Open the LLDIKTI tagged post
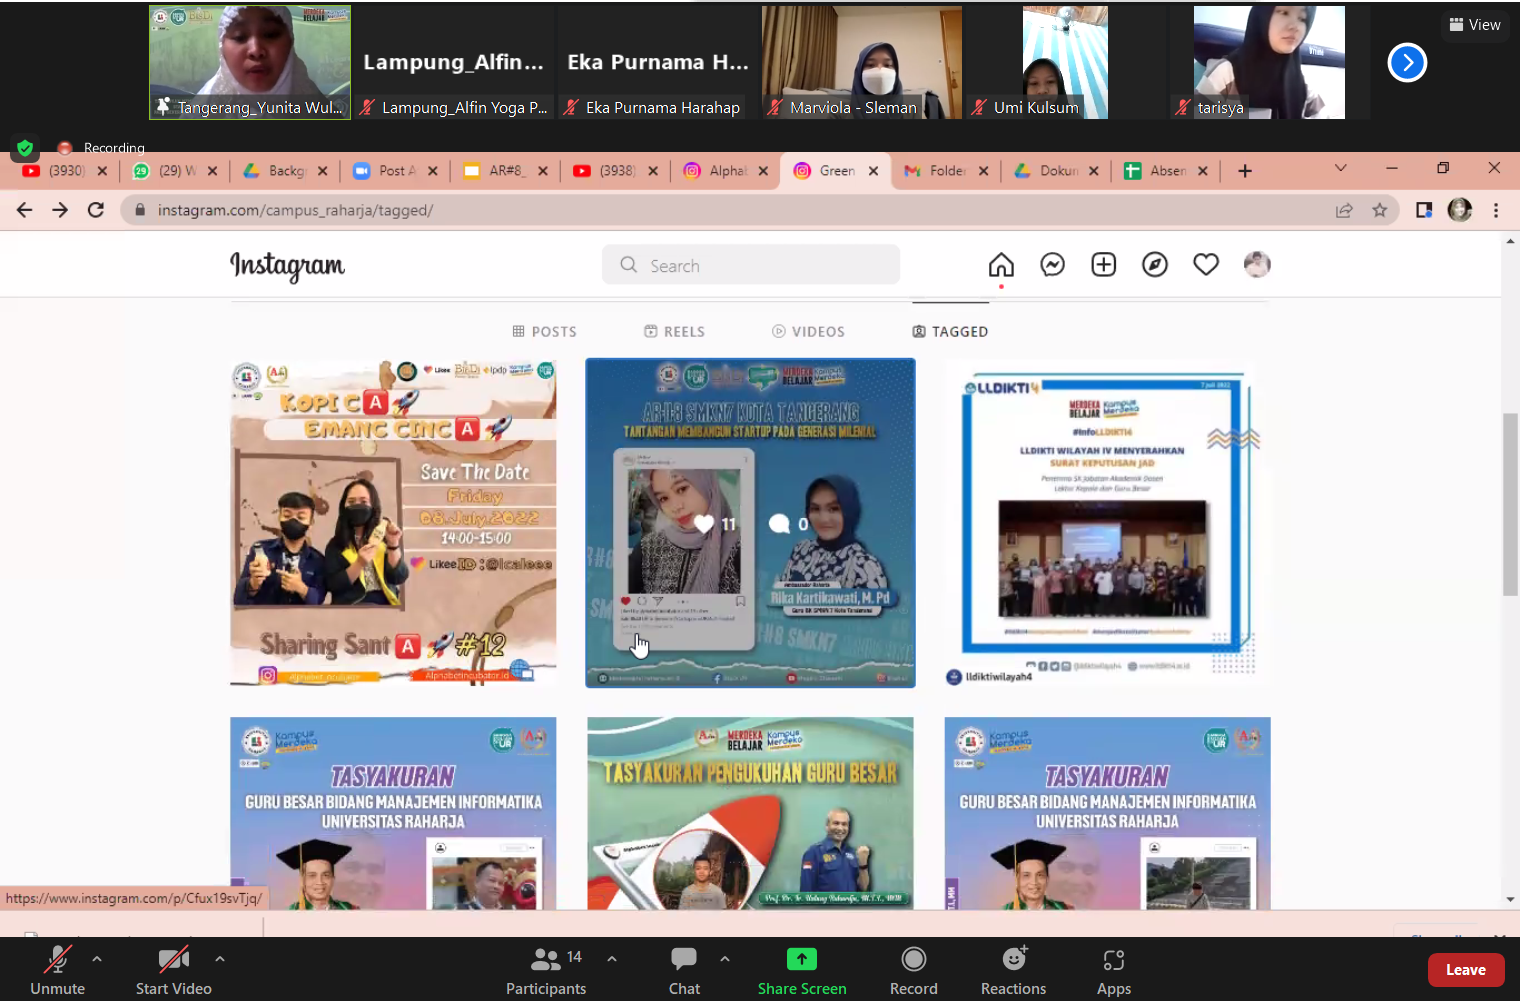Image resolution: width=1521 pixels, height=1001 pixels. pos(1107,522)
